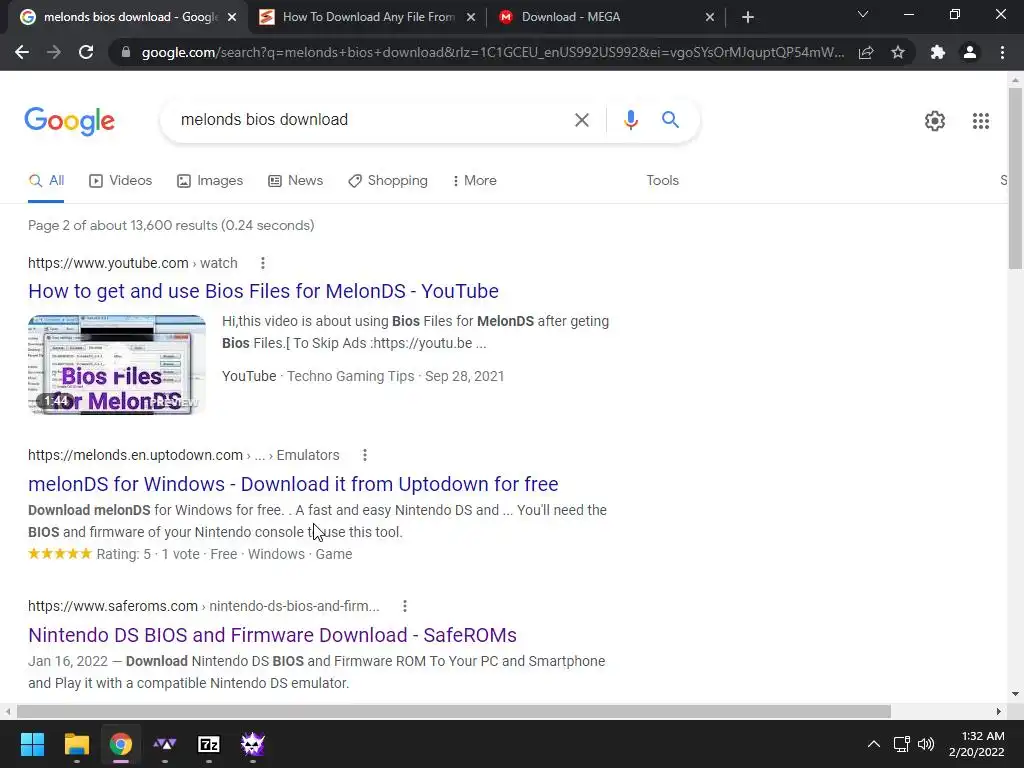Screen dimensions: 1024x768
Task: Open Google quick settings gear
Action: [x=935, y=121]
